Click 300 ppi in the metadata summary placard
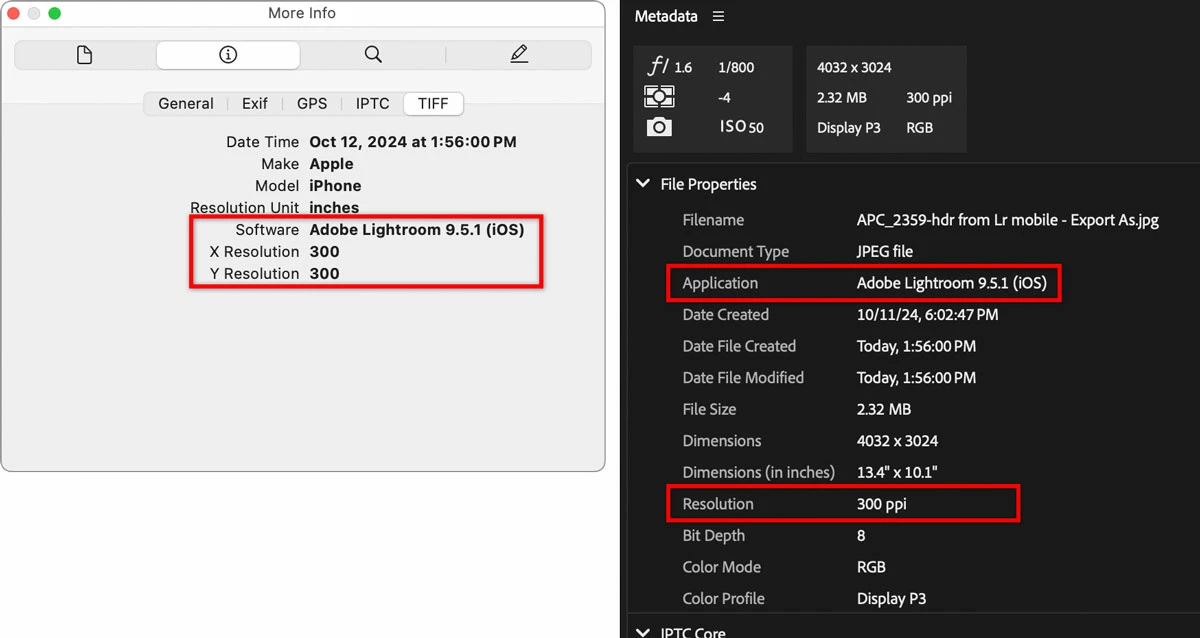 (x=929, y=98)
